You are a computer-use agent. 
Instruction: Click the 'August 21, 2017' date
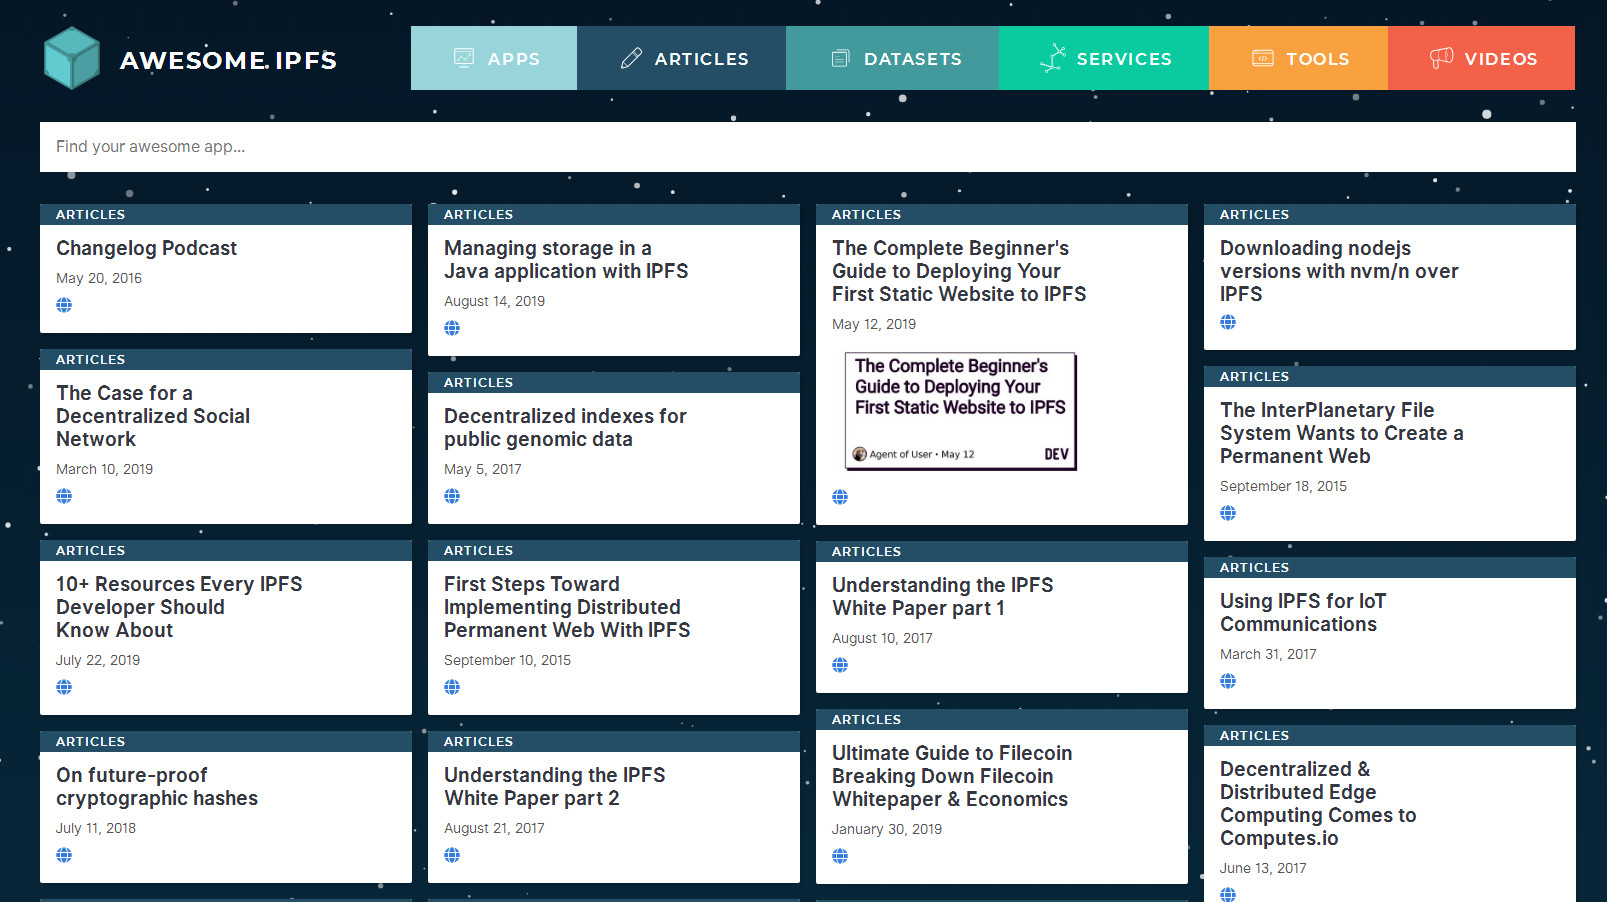pos(494,828)
